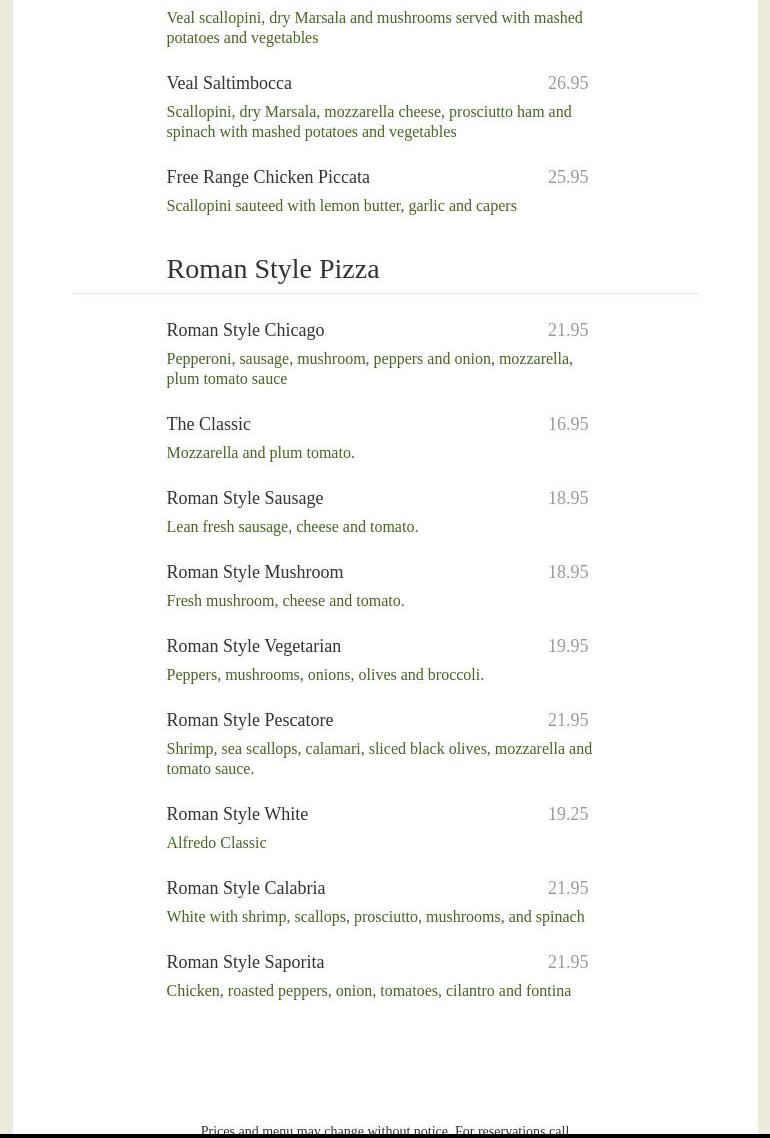This screenshot has height=1138, width=770.
Task: Click the Roman Style Saporita title
Action: click(245, 962)
